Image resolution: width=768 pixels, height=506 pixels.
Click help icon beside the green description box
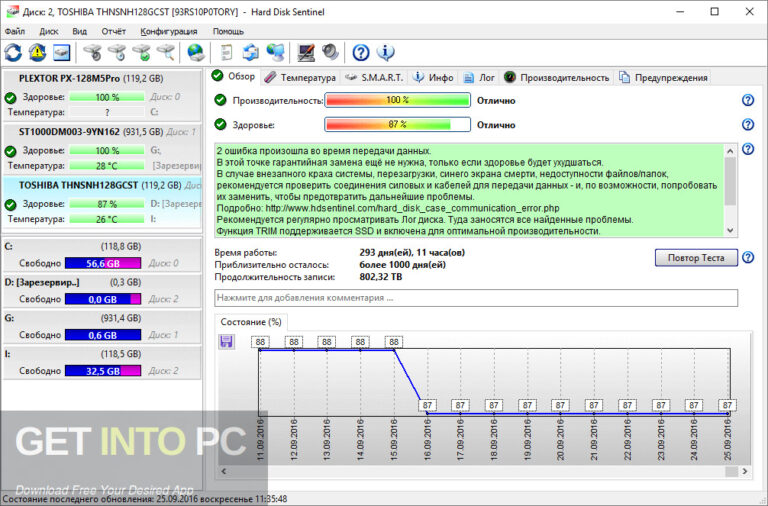pos(748,149)
